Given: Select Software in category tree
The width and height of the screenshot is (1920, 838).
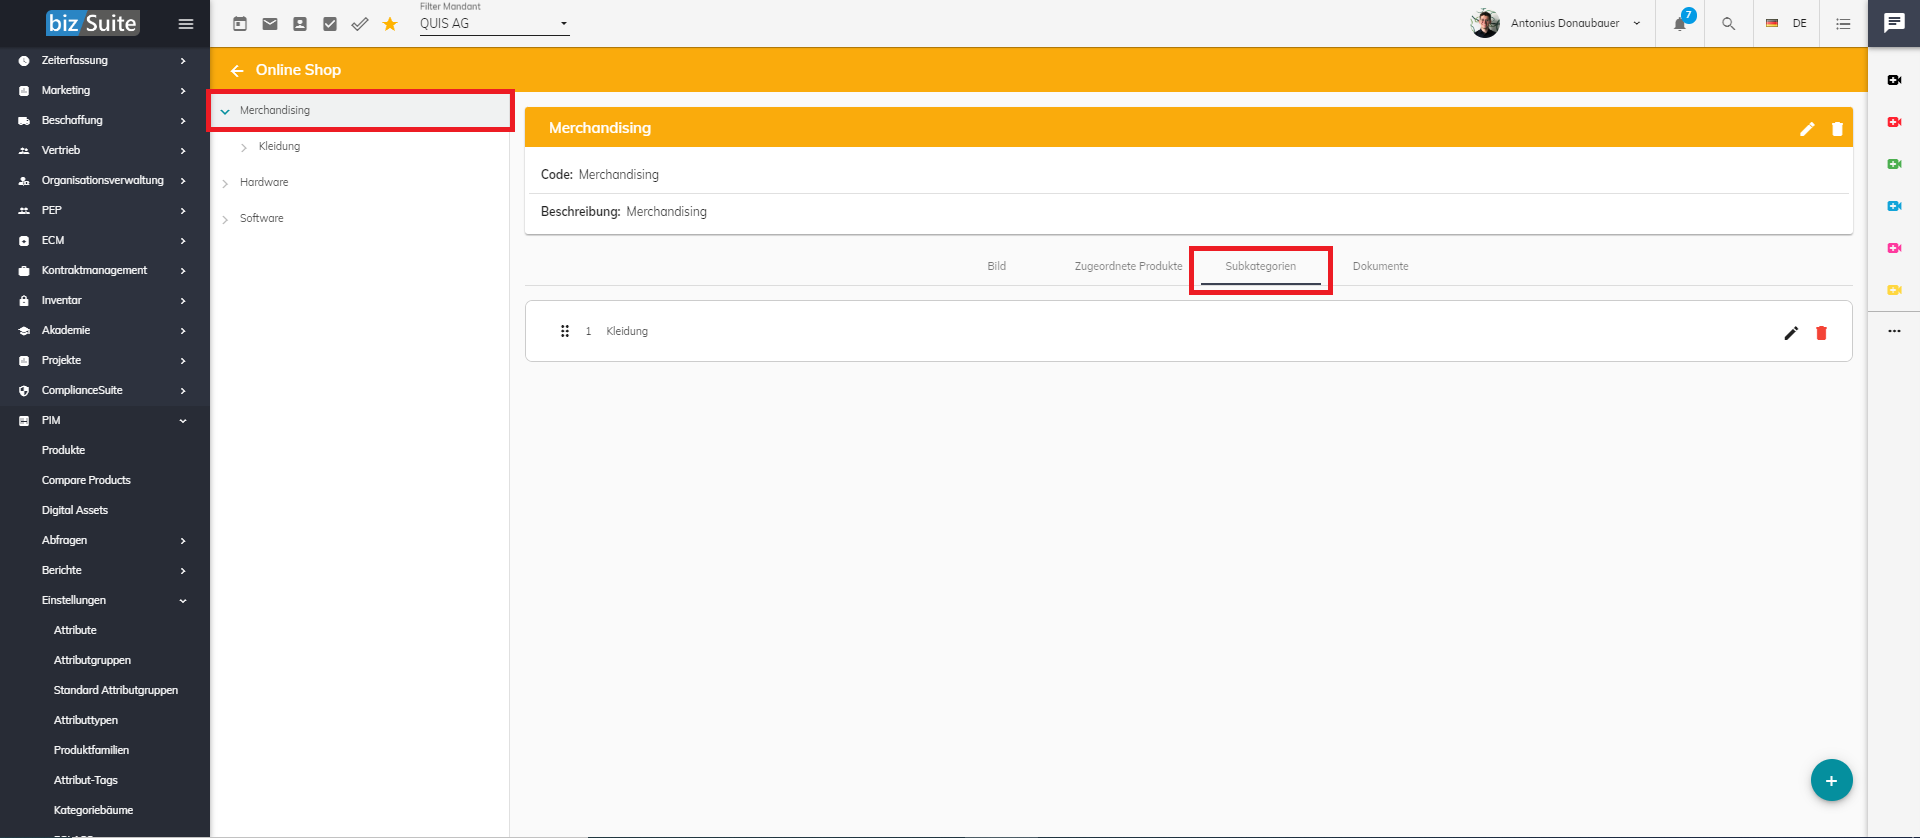Looking at the screenshot, I should tap(262, 218).
